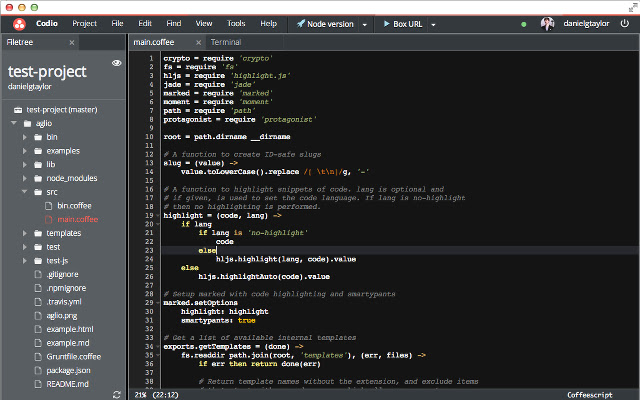640x400 pixels.
Task: Click the refresh icon below the filetree
Action: click(117, 394)
